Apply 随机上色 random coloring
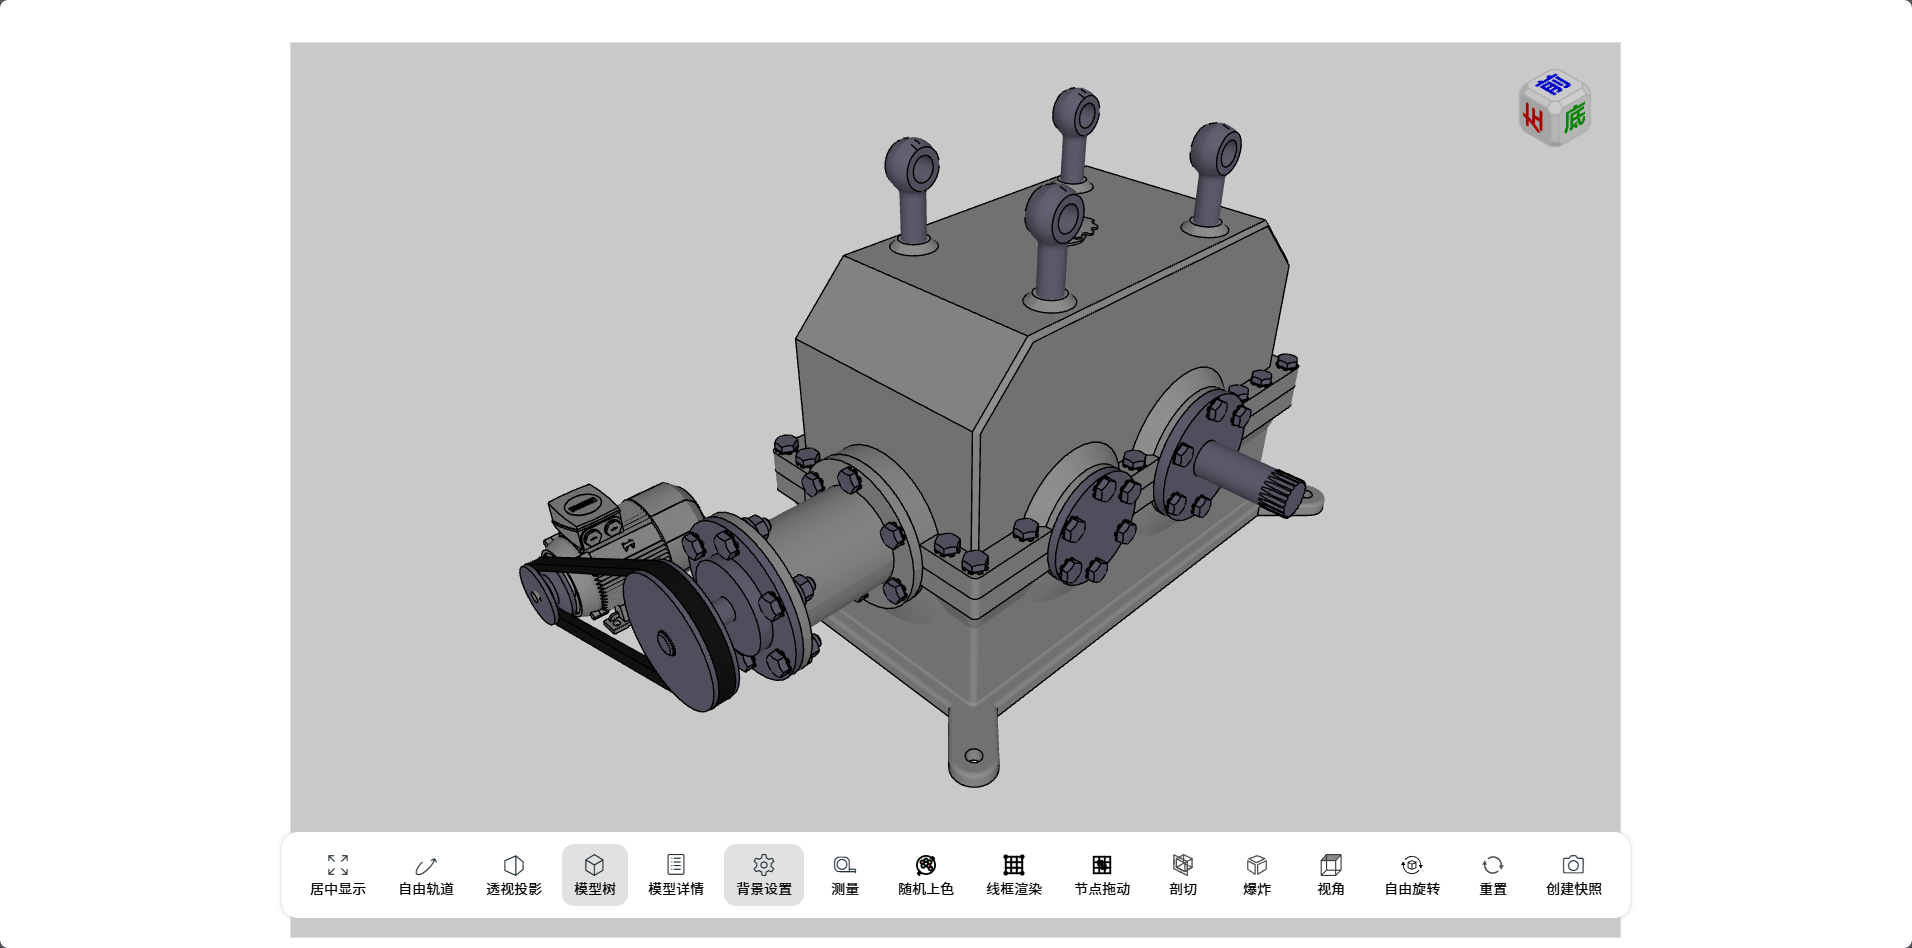 click(926, 874)
